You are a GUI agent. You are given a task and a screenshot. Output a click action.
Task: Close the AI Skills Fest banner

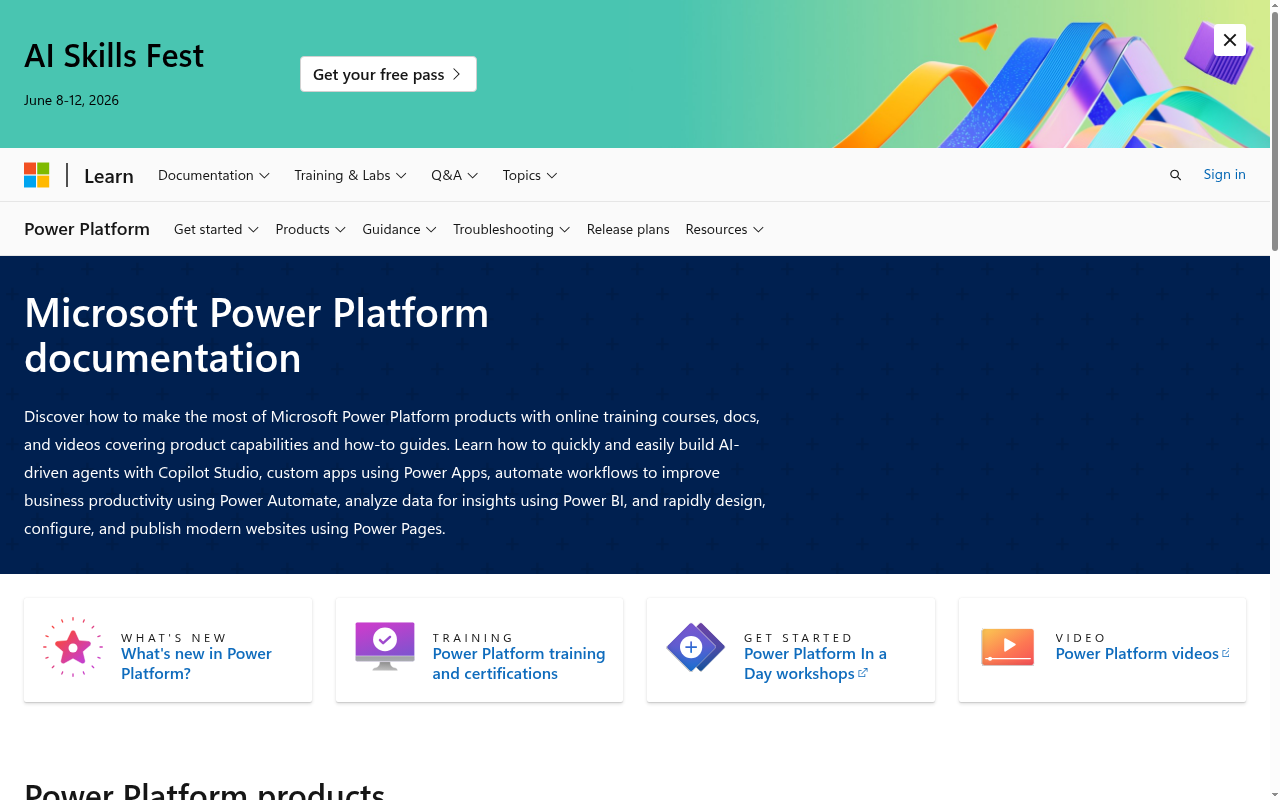tap(1230, 40)
